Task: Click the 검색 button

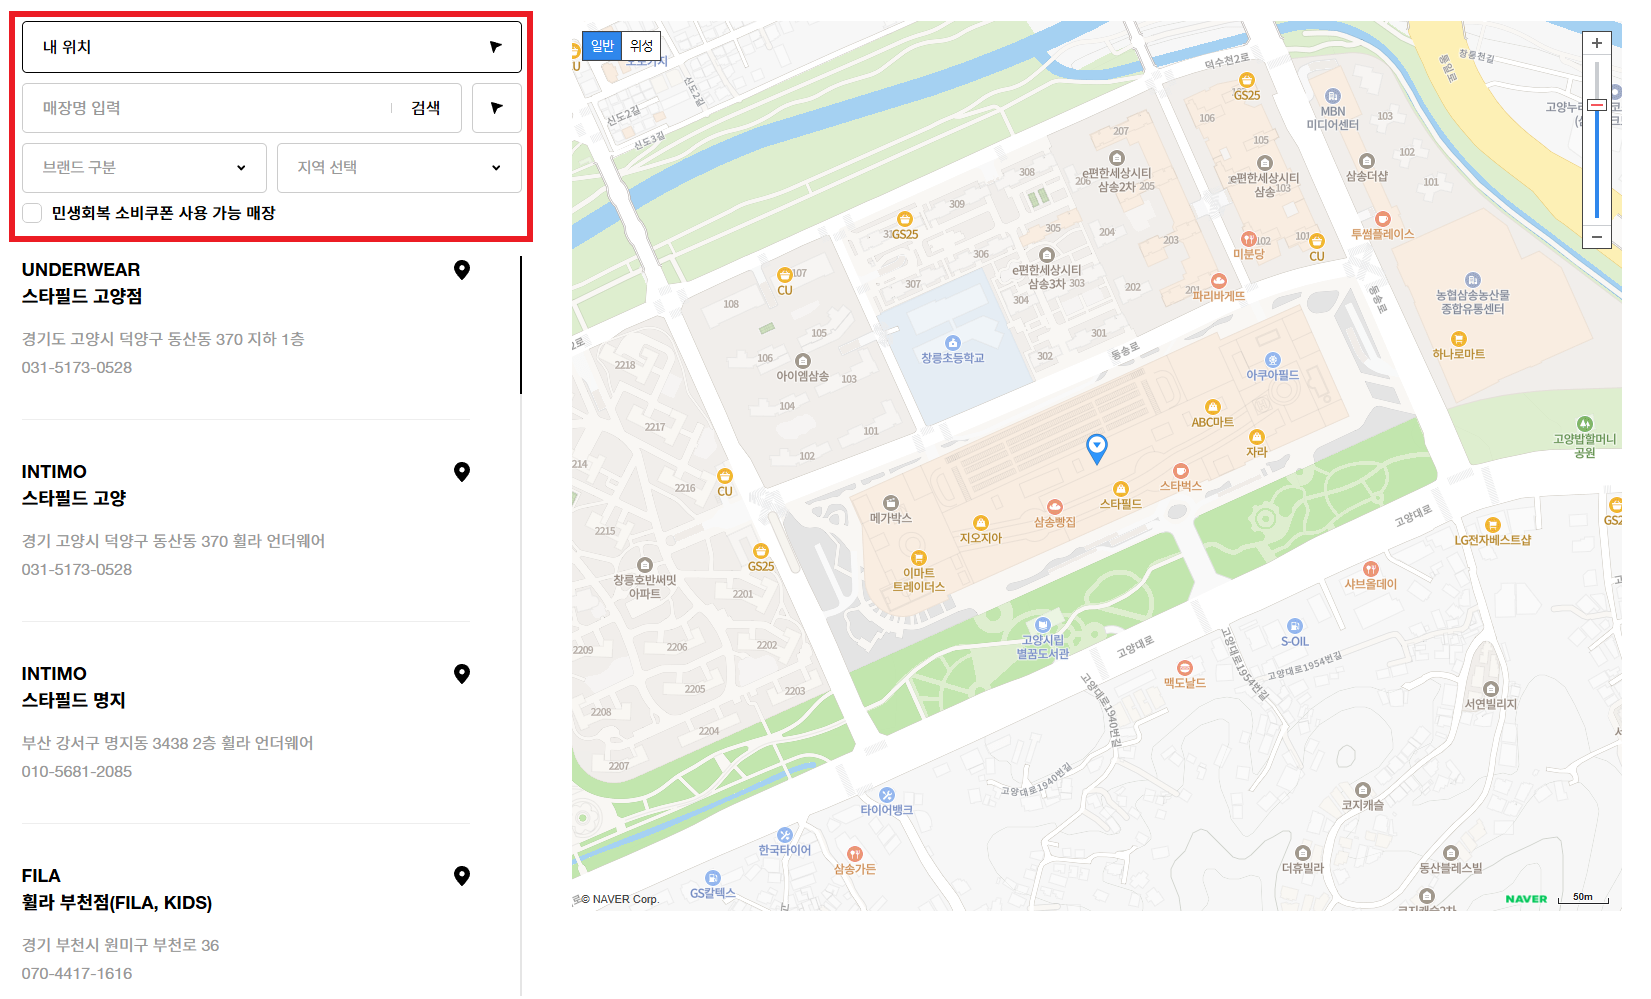Action: click(426, 108)
